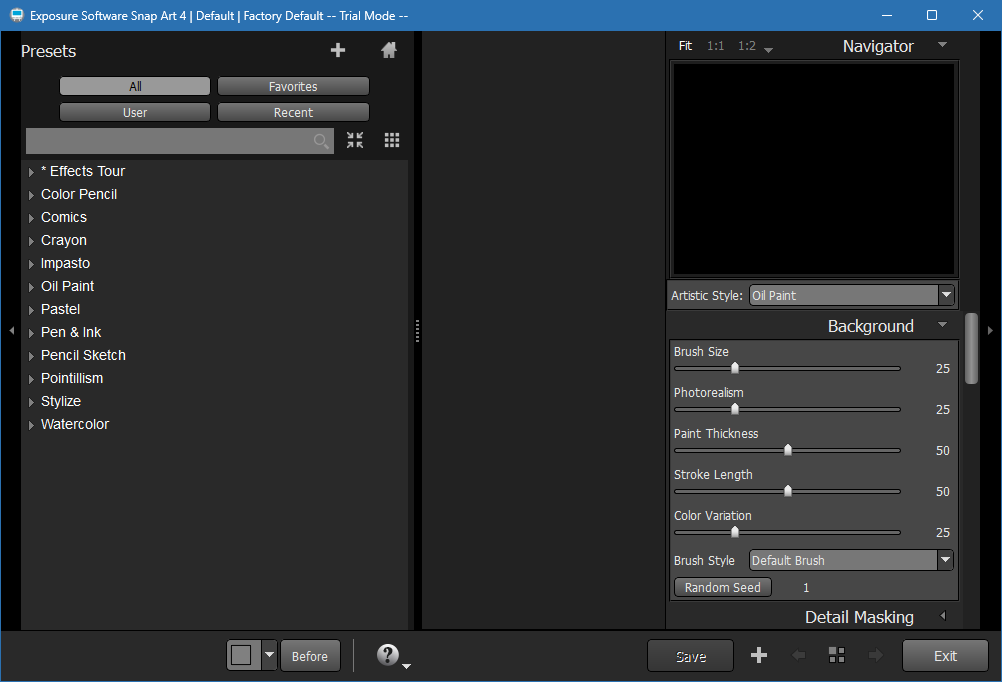Collapse the left panel arrow
Image resolution: width=1002 pixels, height=682 pixels.
11,330
